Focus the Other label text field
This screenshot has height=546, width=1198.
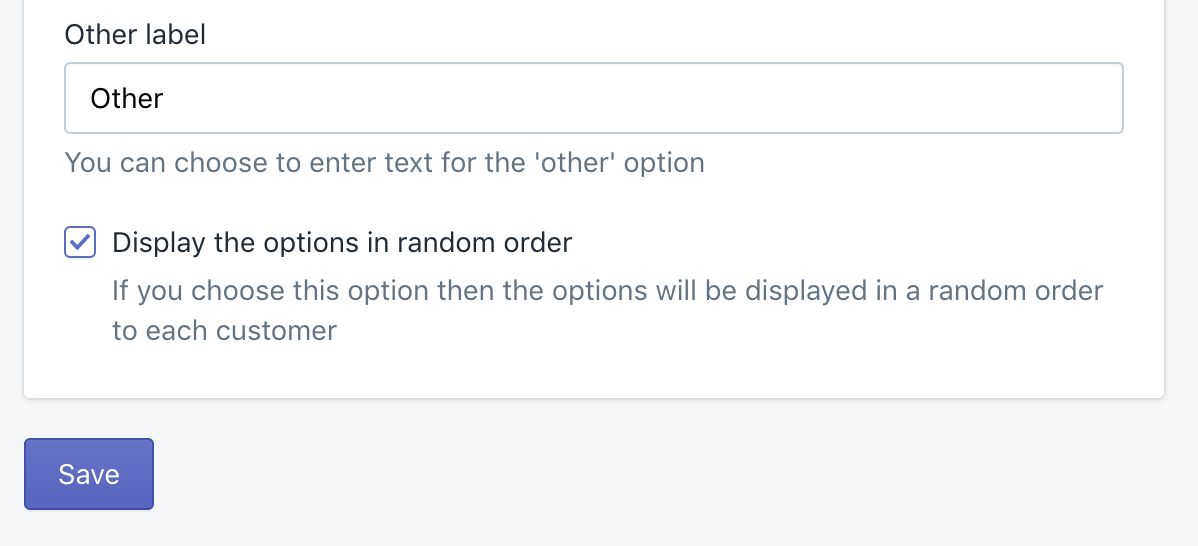coord(593,98)
